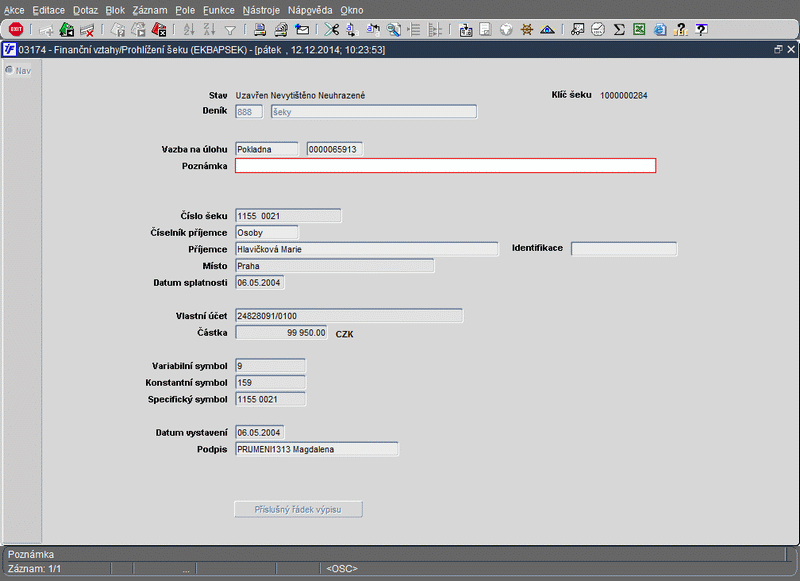Viewport: 800px width, 581px height.
Task: Click the Příslušný řádek výpisu button
Action: pyautogui.click(x=298, y=509)
